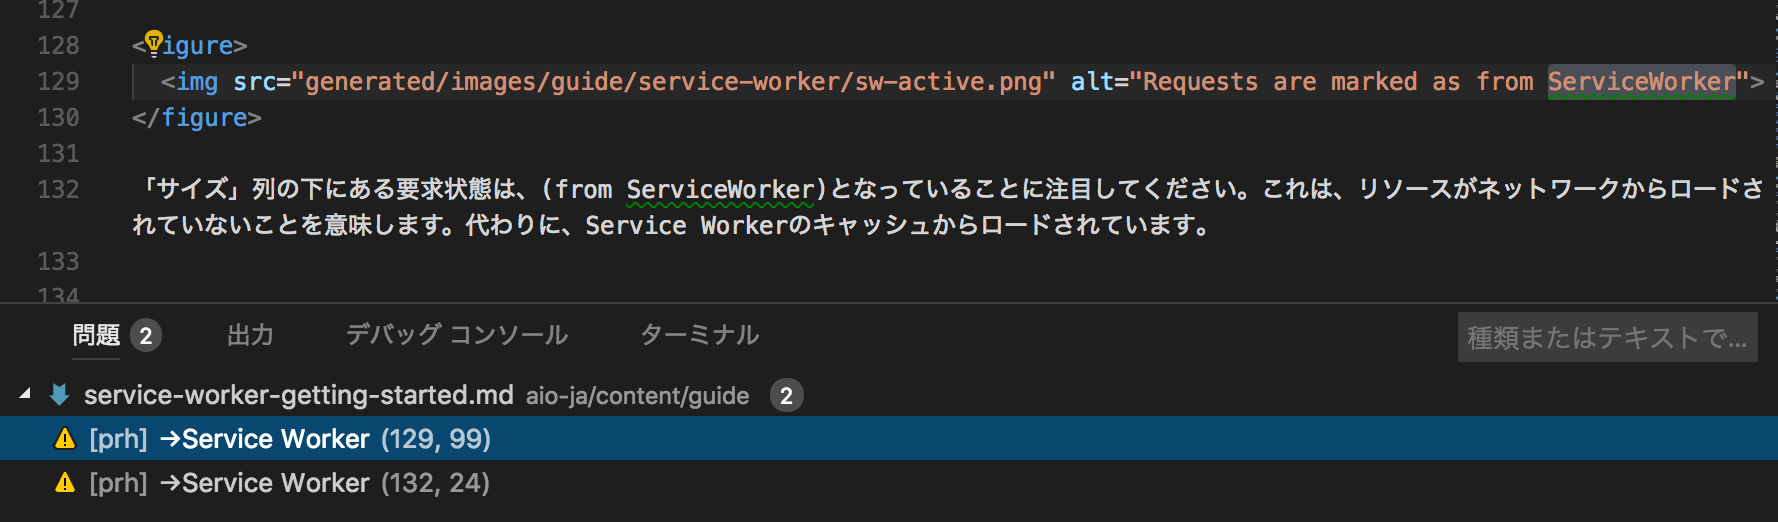1778x522 pixels.
Task: Focus the problems filter text field
Action: (x=1607, y=338)
